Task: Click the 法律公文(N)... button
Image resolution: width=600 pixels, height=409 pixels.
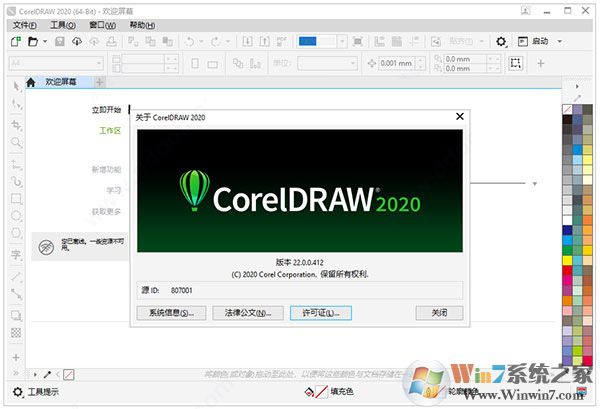Action: (248, 313)
